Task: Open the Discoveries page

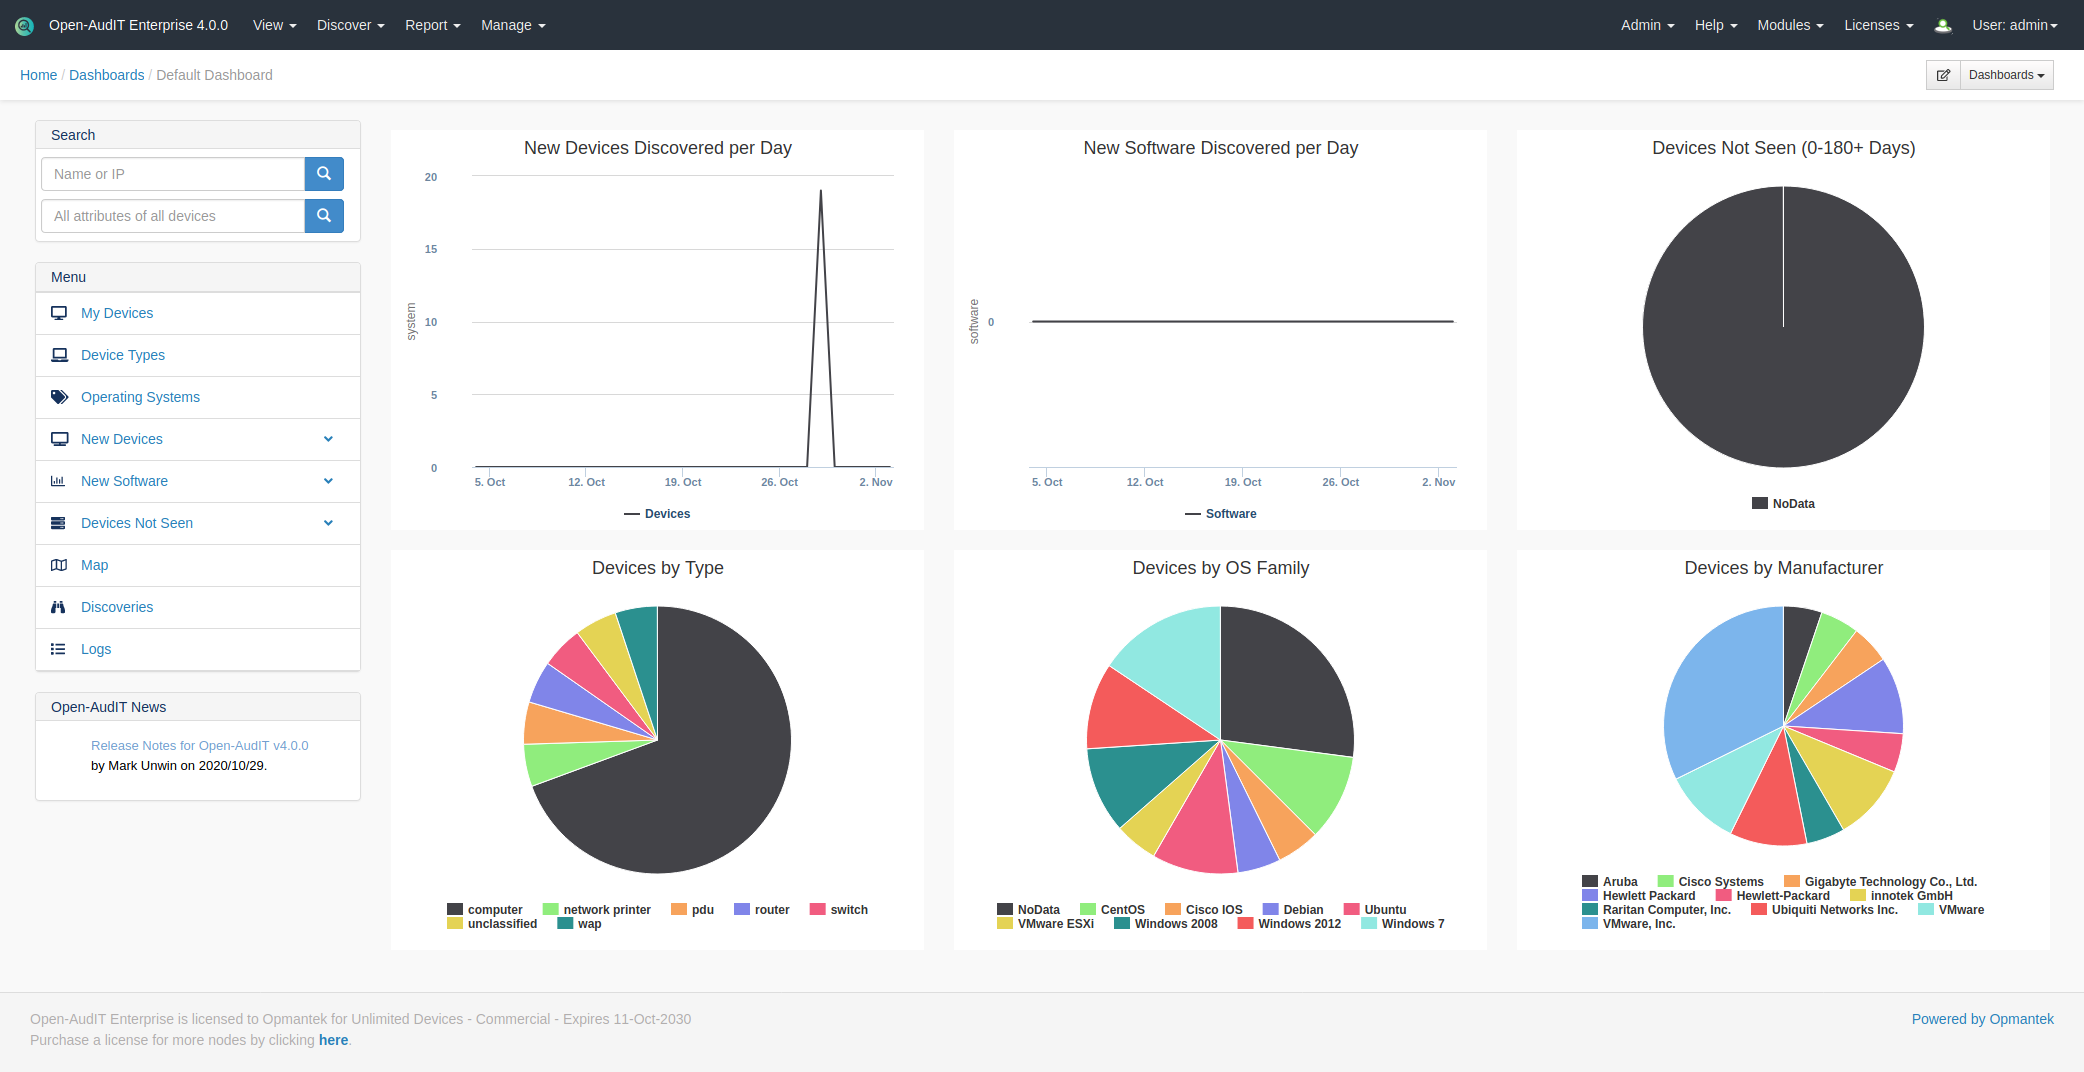Action: point(117,607)
